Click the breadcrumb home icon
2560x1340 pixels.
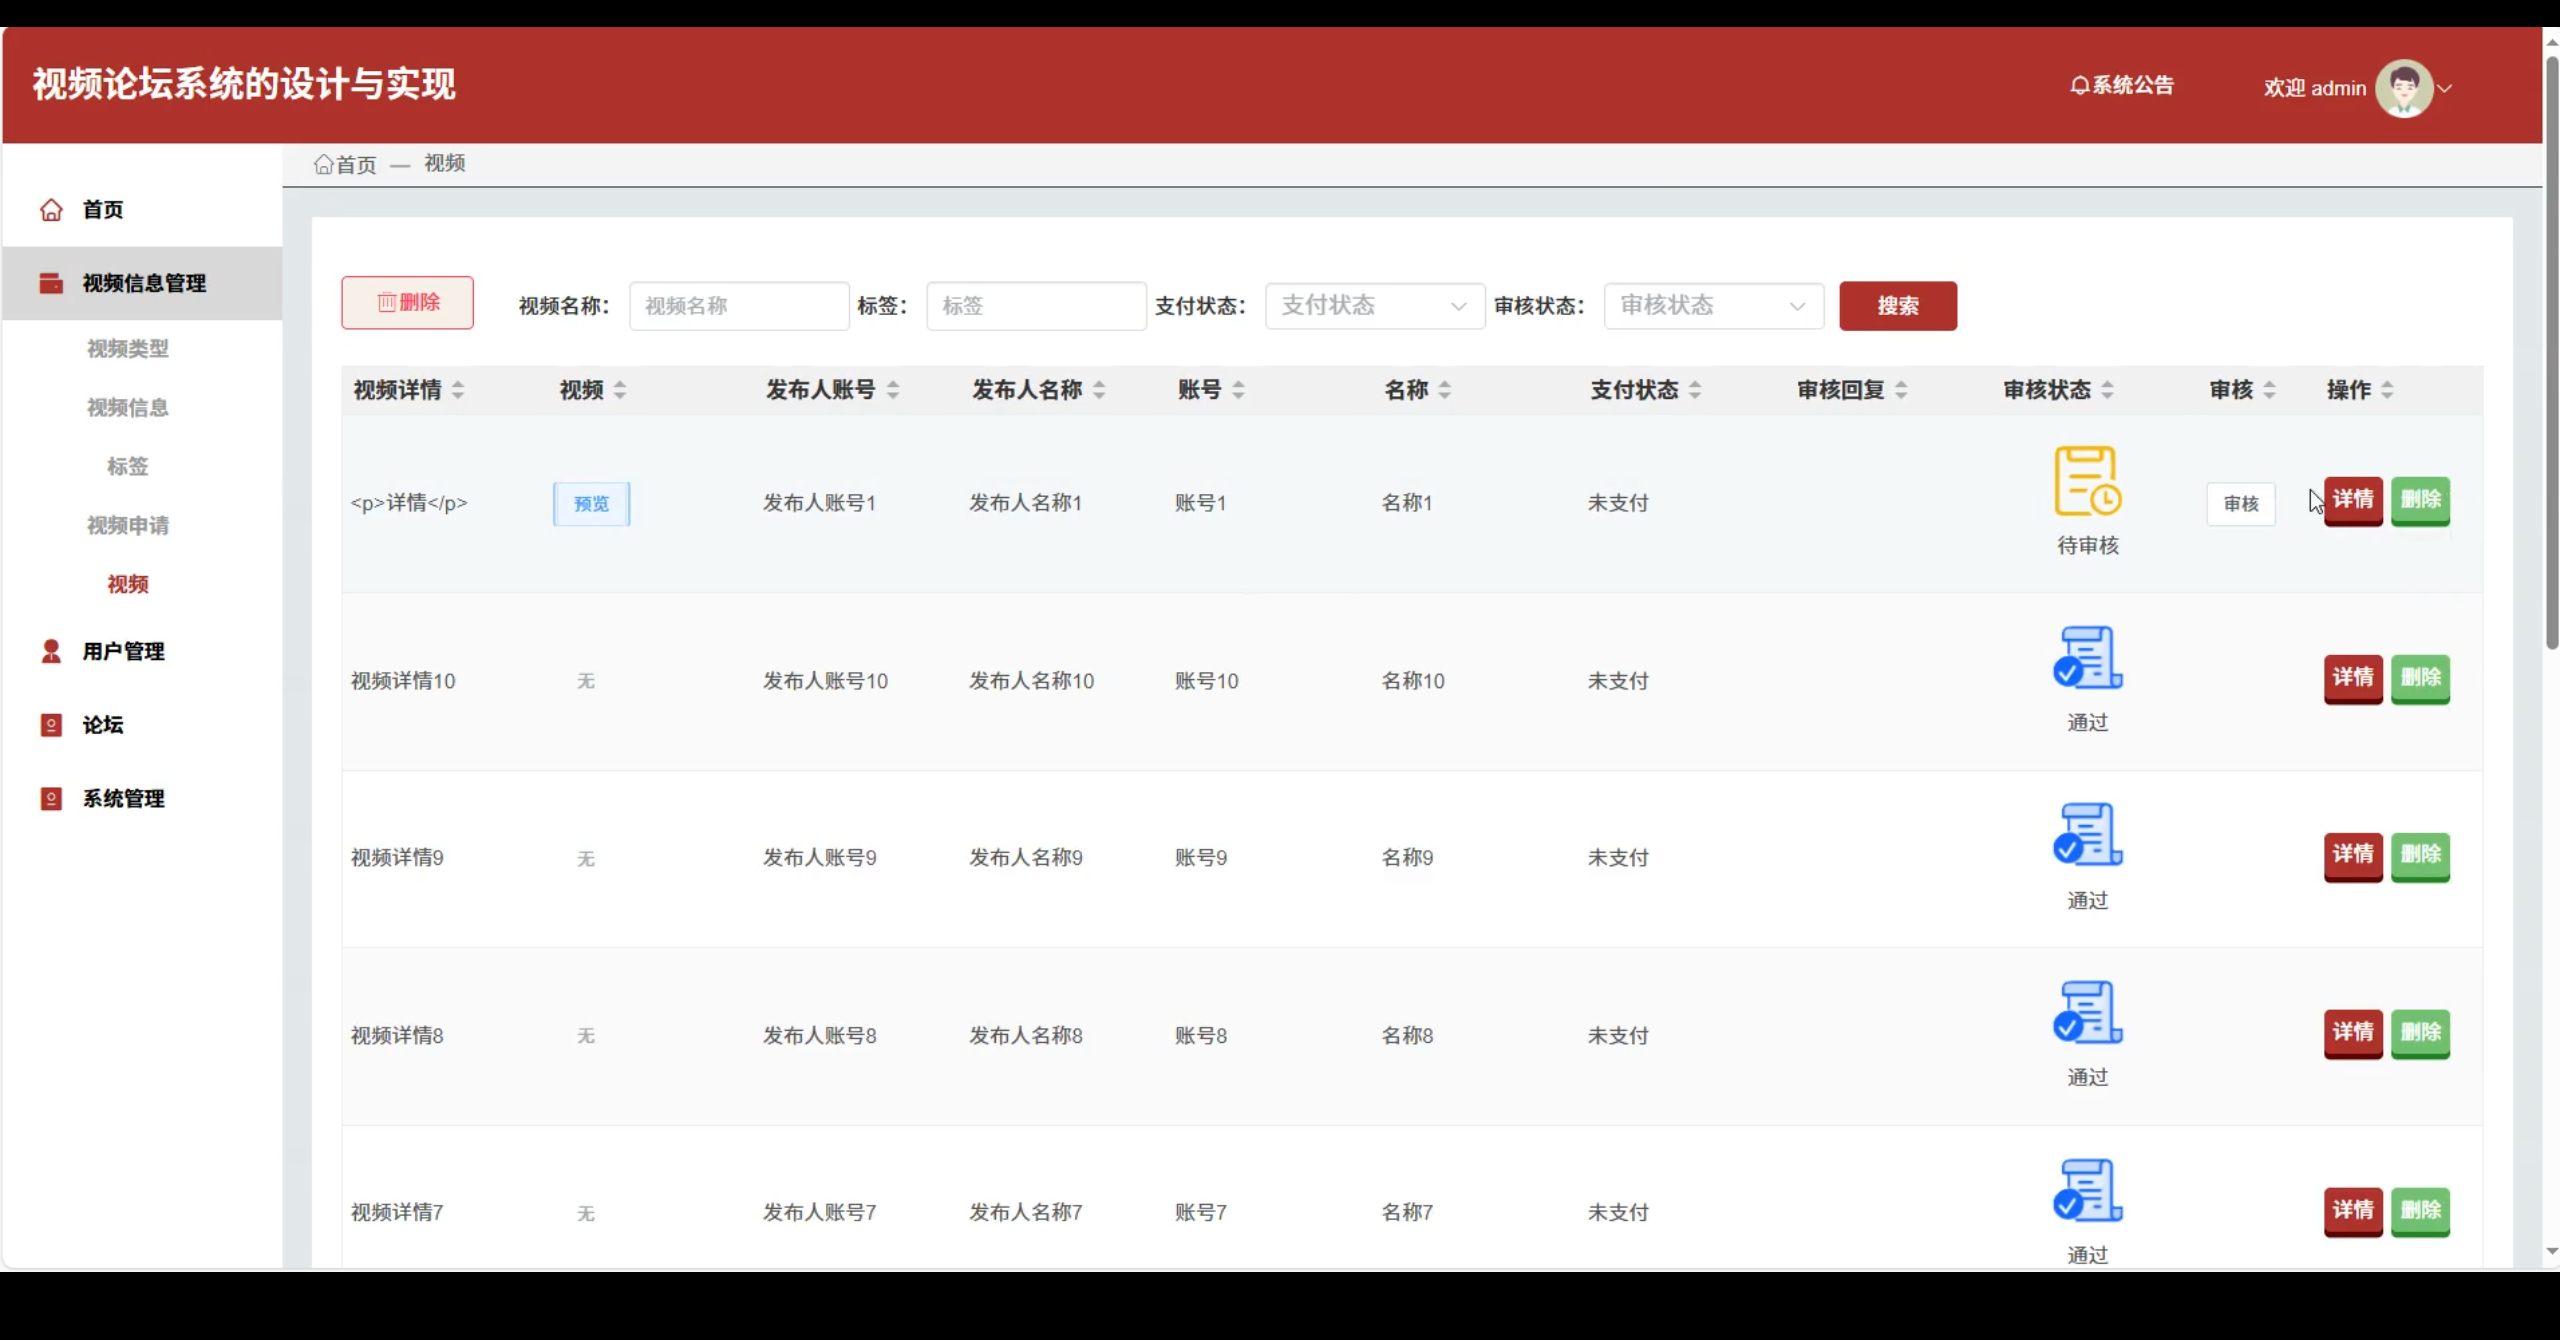tap(323, 164)
